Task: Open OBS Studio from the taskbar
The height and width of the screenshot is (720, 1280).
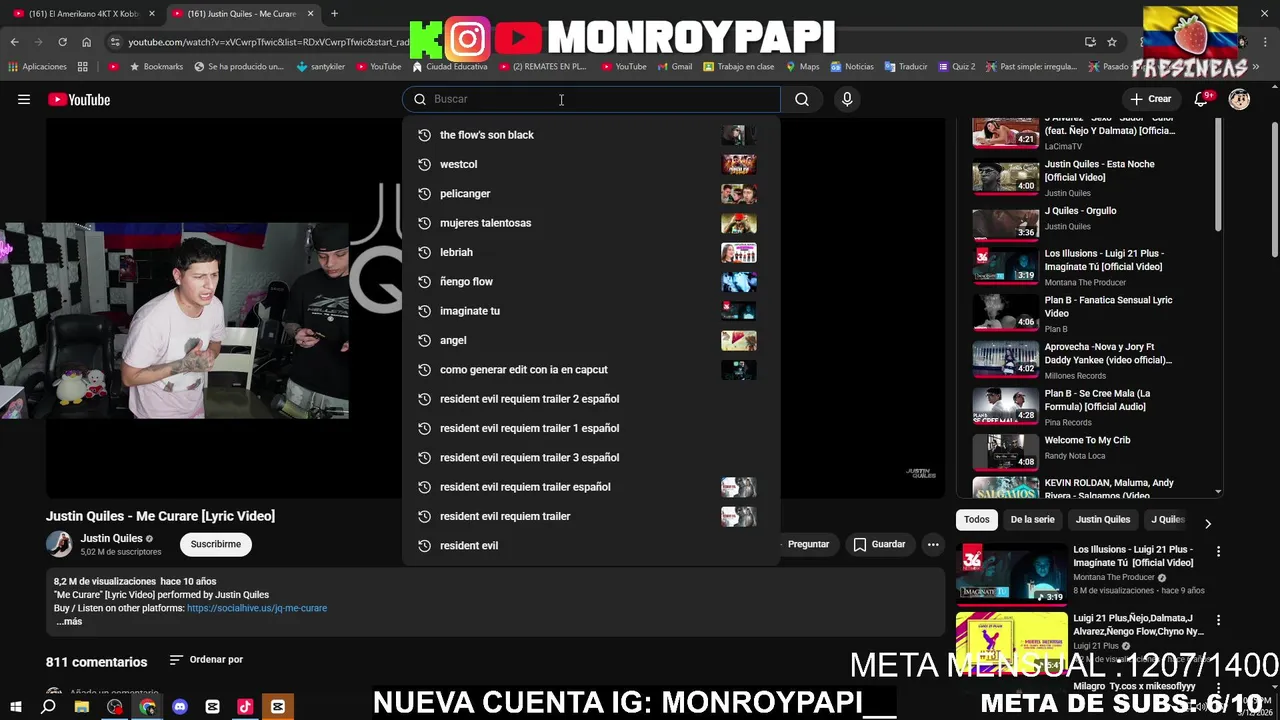Action: click(115, 707)
